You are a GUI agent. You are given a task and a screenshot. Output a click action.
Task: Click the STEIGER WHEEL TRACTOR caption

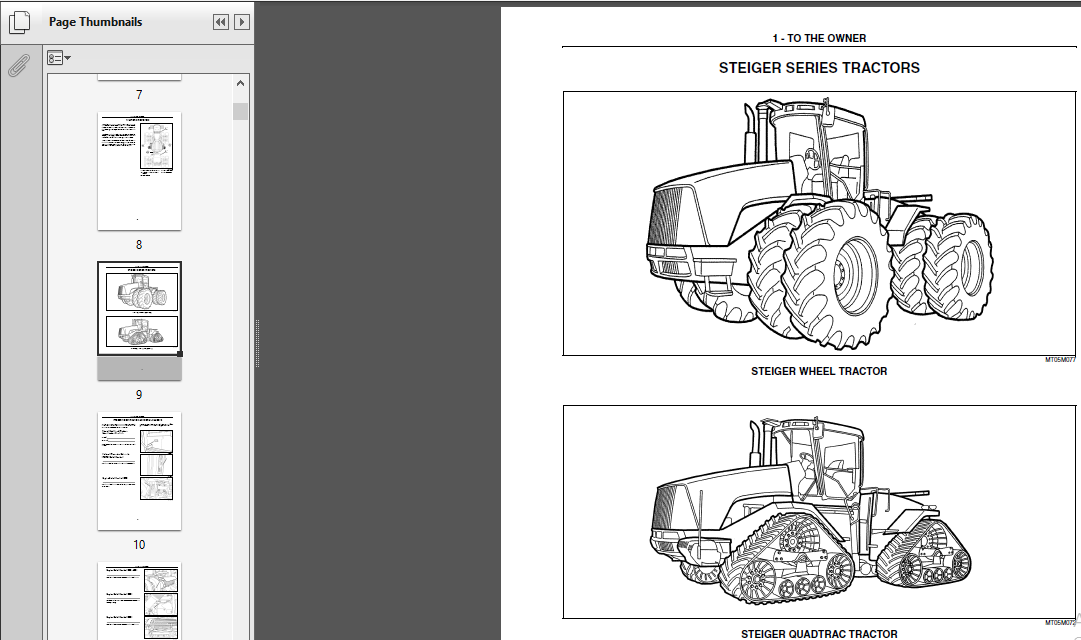(819, 371)
